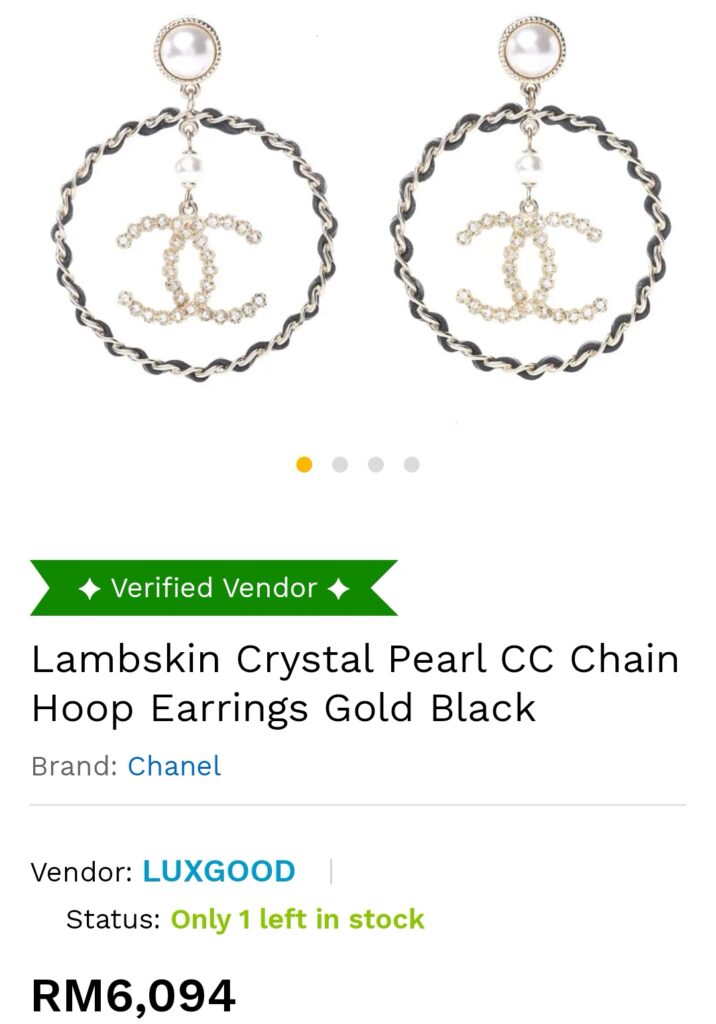
Task: Visit the LUXGOOD vendor page
Action: click(219, 871)
